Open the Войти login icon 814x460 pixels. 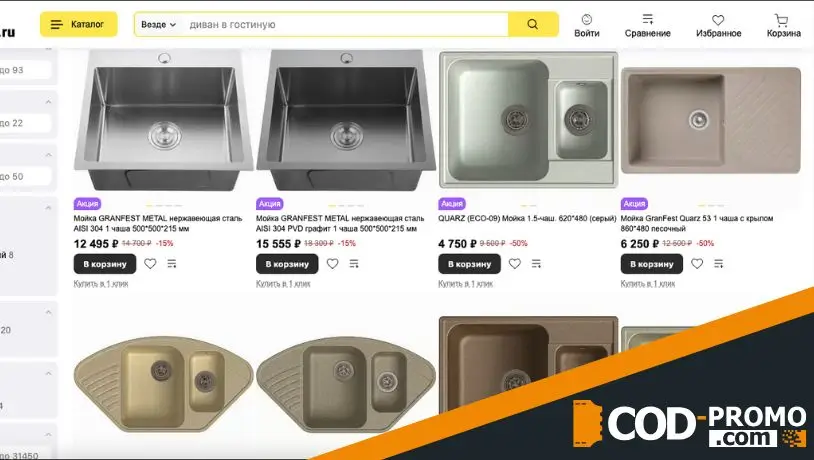click(x=587, y=25)
